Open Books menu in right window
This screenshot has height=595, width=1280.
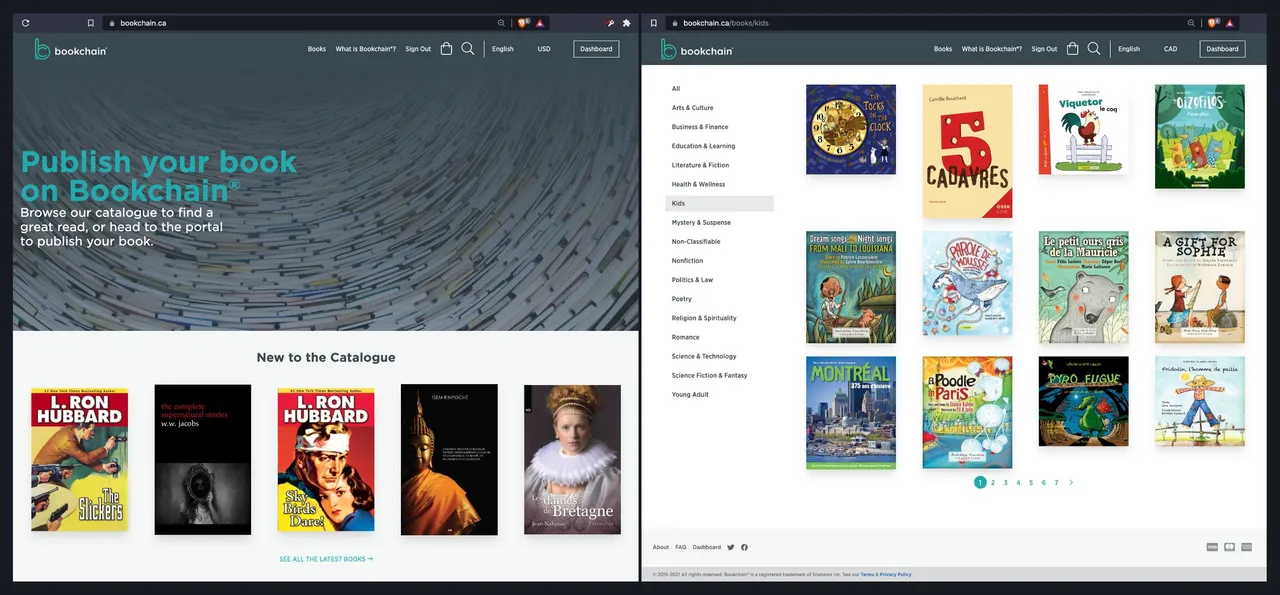point(943,49)
